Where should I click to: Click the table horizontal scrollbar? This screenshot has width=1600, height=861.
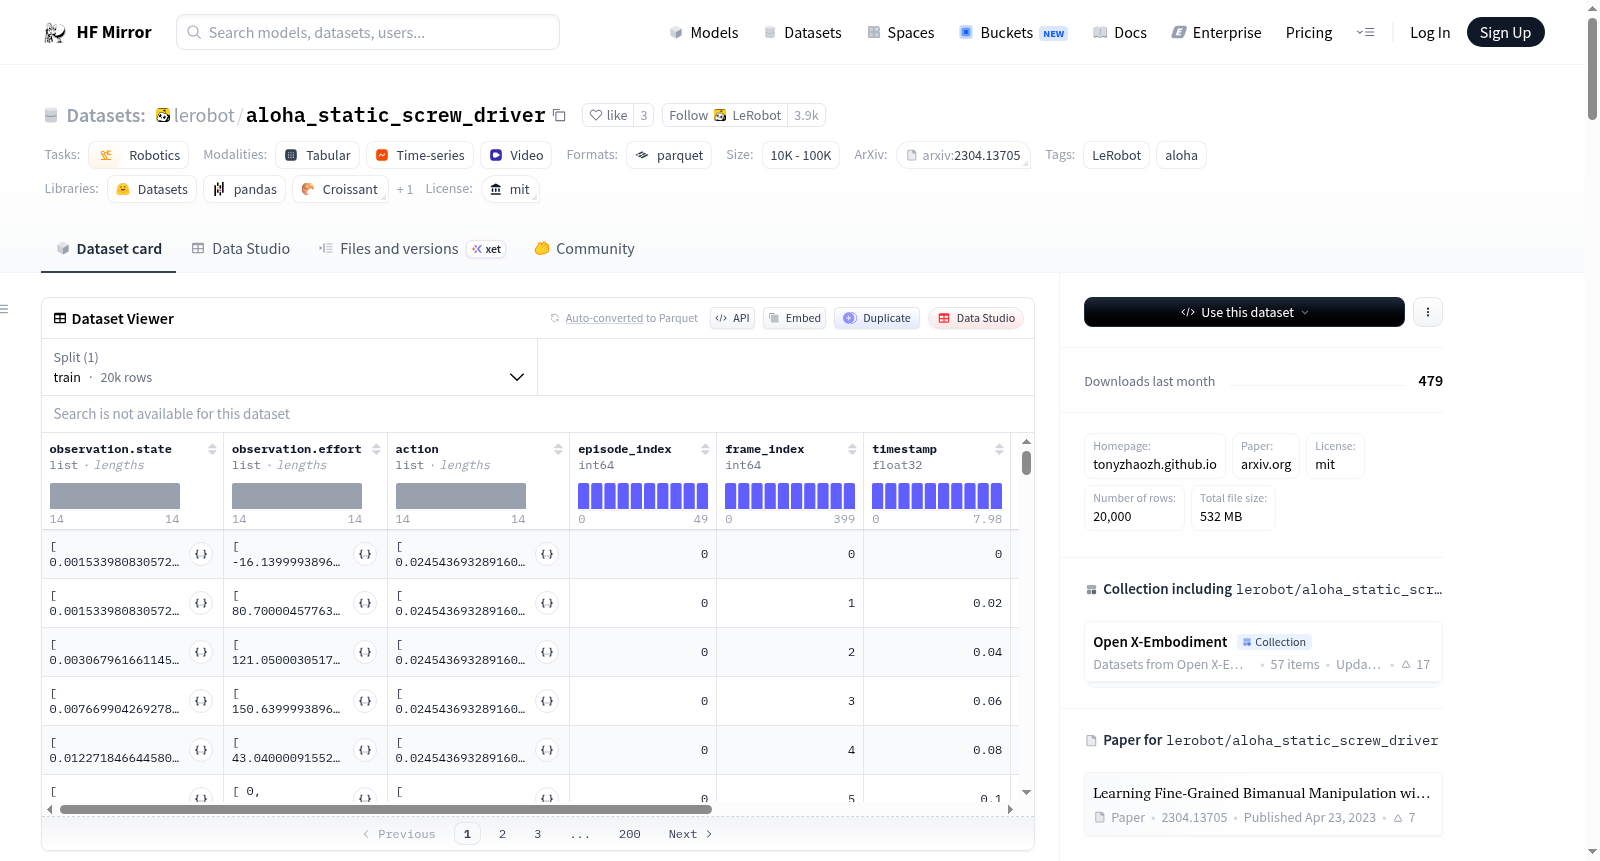386,809
